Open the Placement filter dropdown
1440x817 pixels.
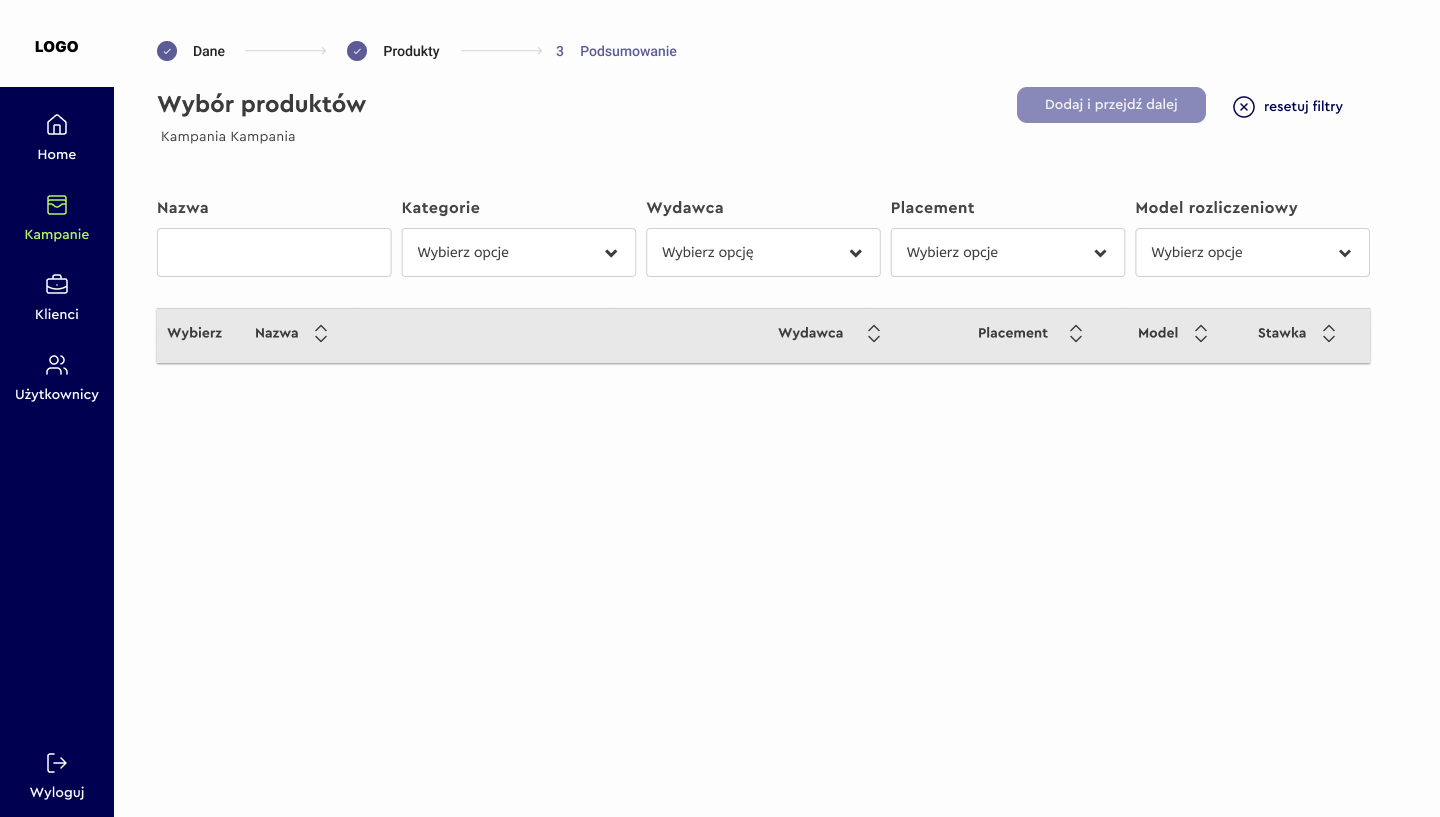(1008, 253)
